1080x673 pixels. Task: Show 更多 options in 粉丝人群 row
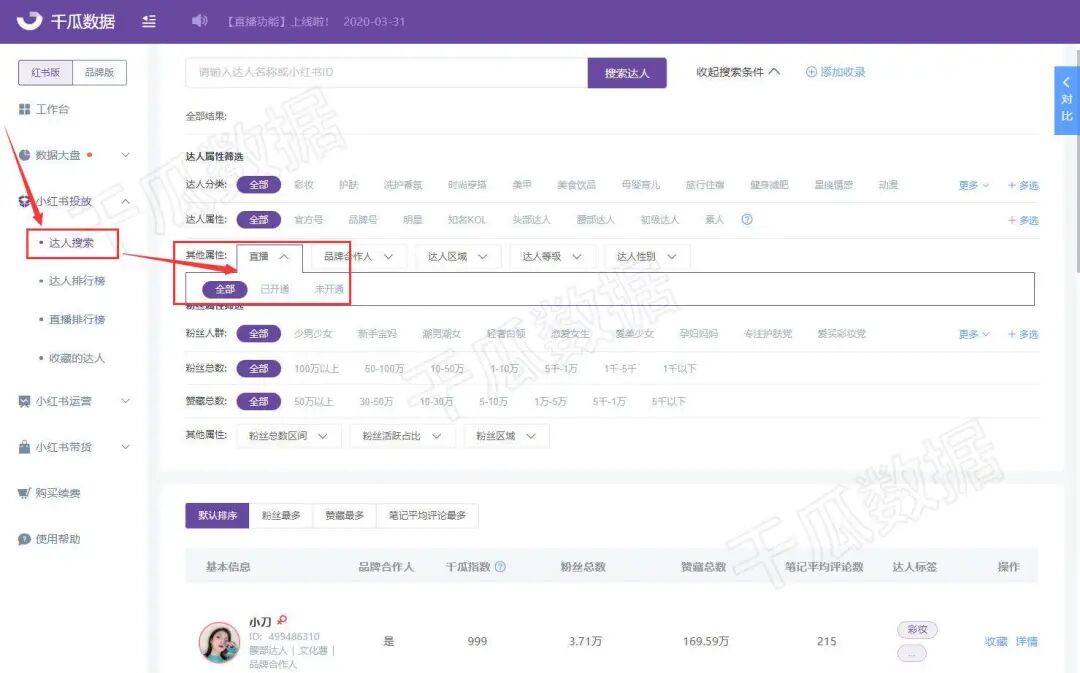click(x=973, y=334)
